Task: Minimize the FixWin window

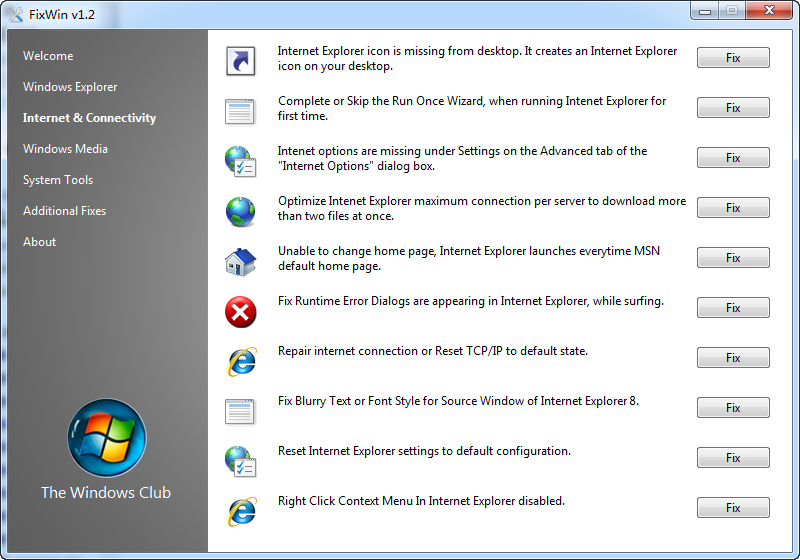Action: (705, 11)
